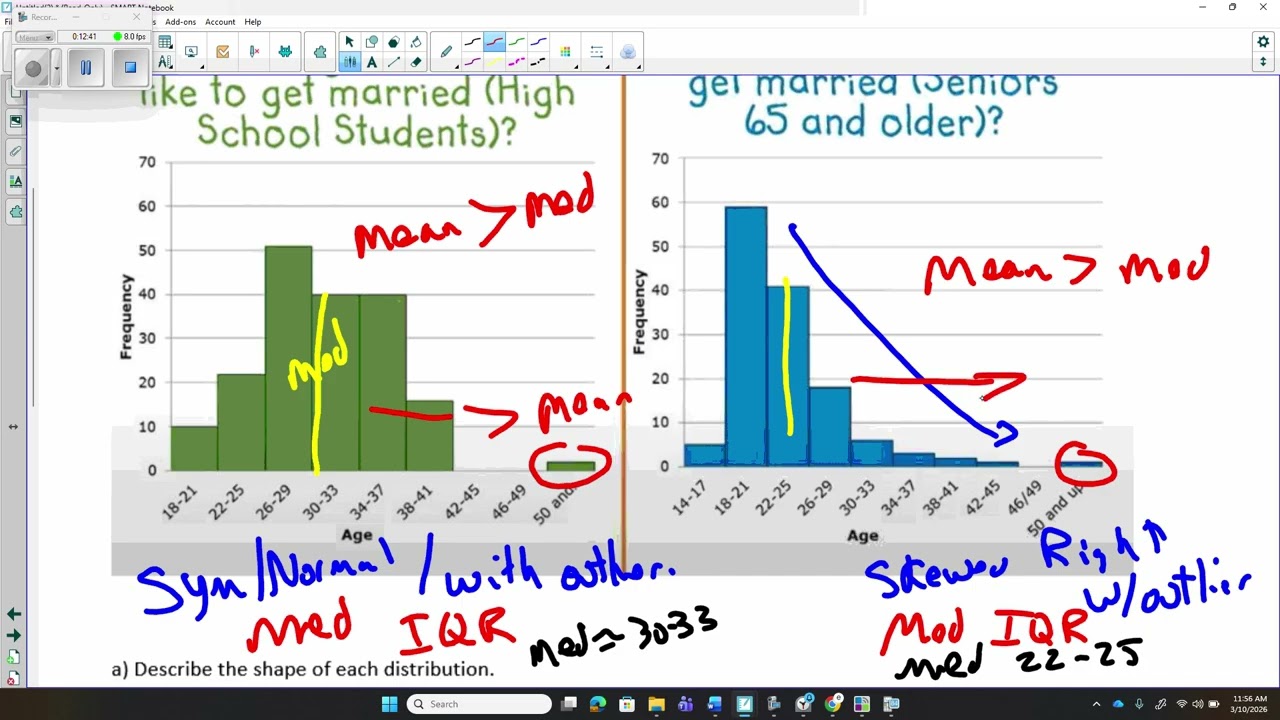1280x720 pixels.
Task: Open the text formatting A| tool
Action: pos(165,62)
